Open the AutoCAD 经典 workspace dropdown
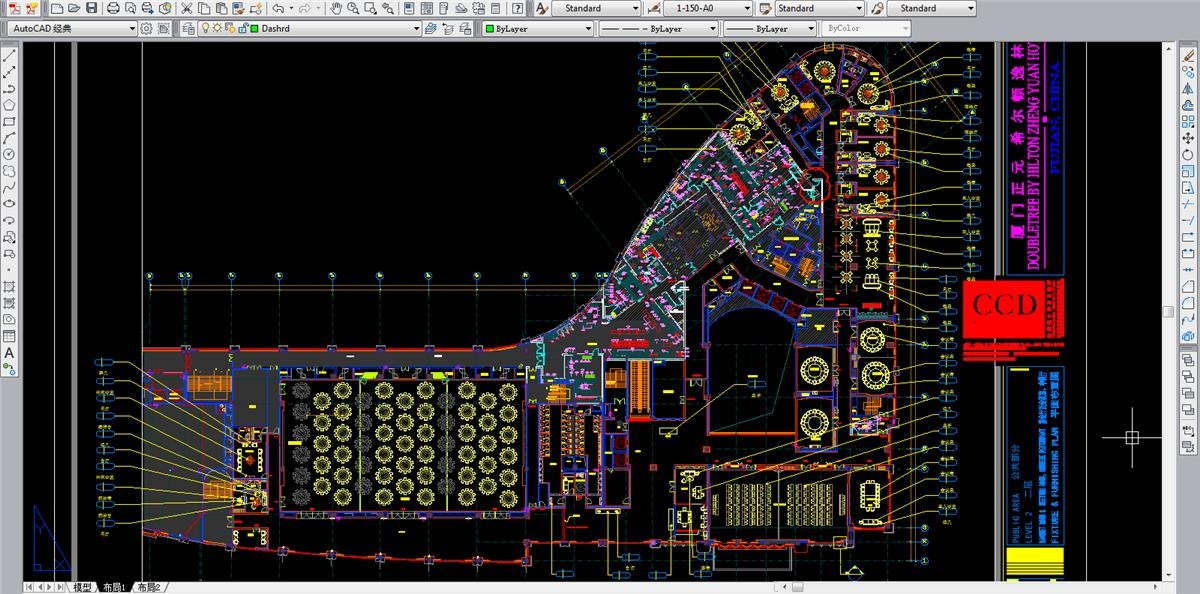This screenshot has height=594, width=1200. pos(132,29)
